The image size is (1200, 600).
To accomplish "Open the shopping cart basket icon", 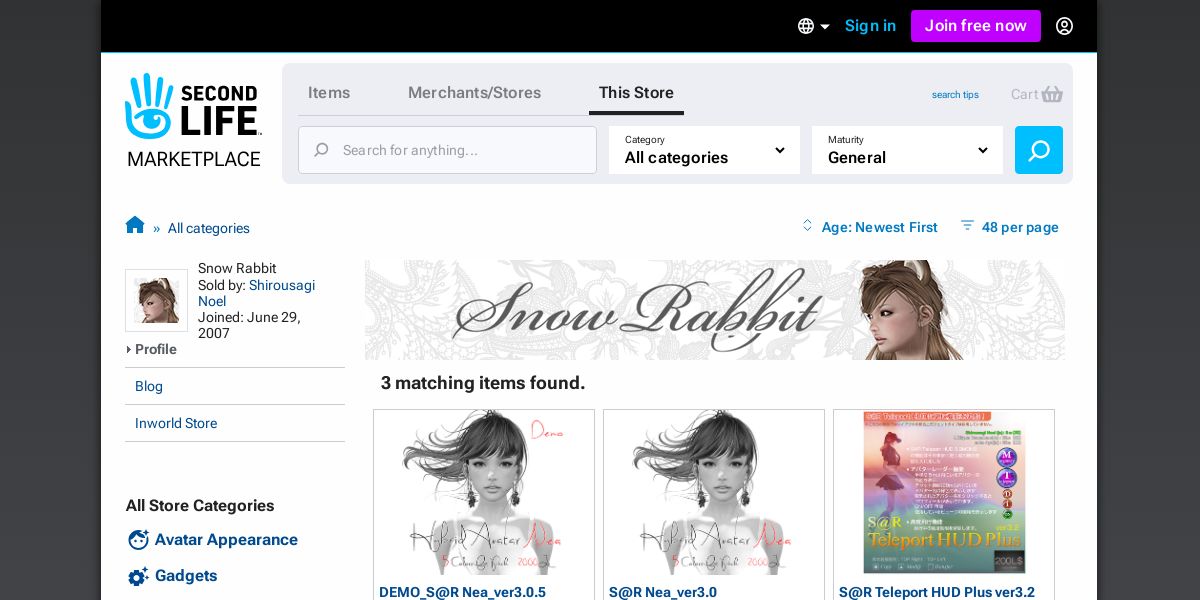I will point(1052,94).
